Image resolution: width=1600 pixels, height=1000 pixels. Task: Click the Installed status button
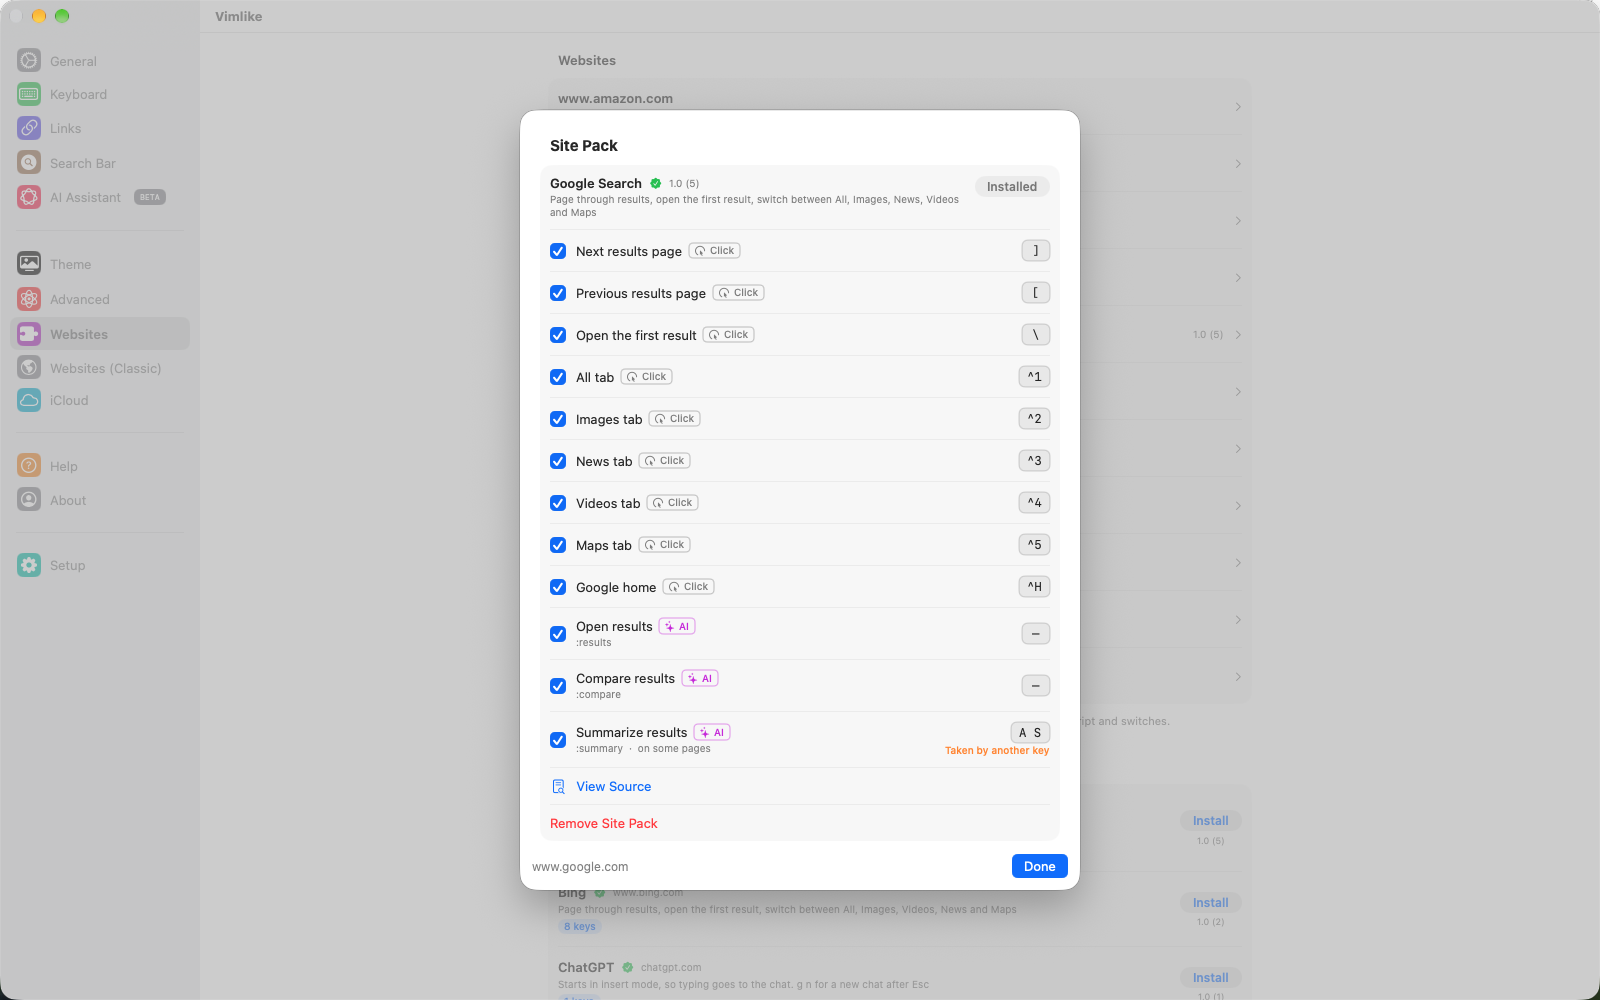tap(1012, 186)
